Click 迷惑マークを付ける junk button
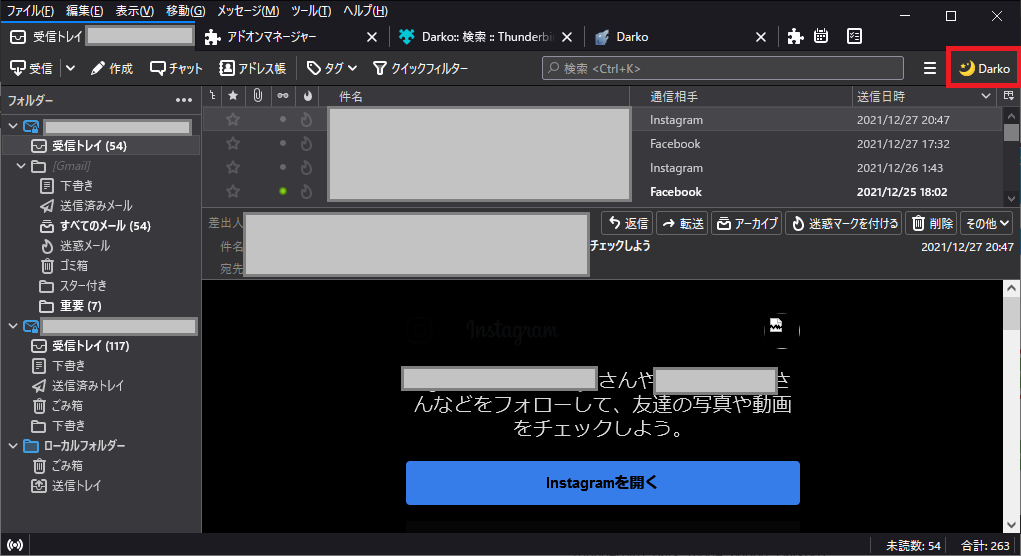The image size is (1021, 556). click(x=844, y=223)
